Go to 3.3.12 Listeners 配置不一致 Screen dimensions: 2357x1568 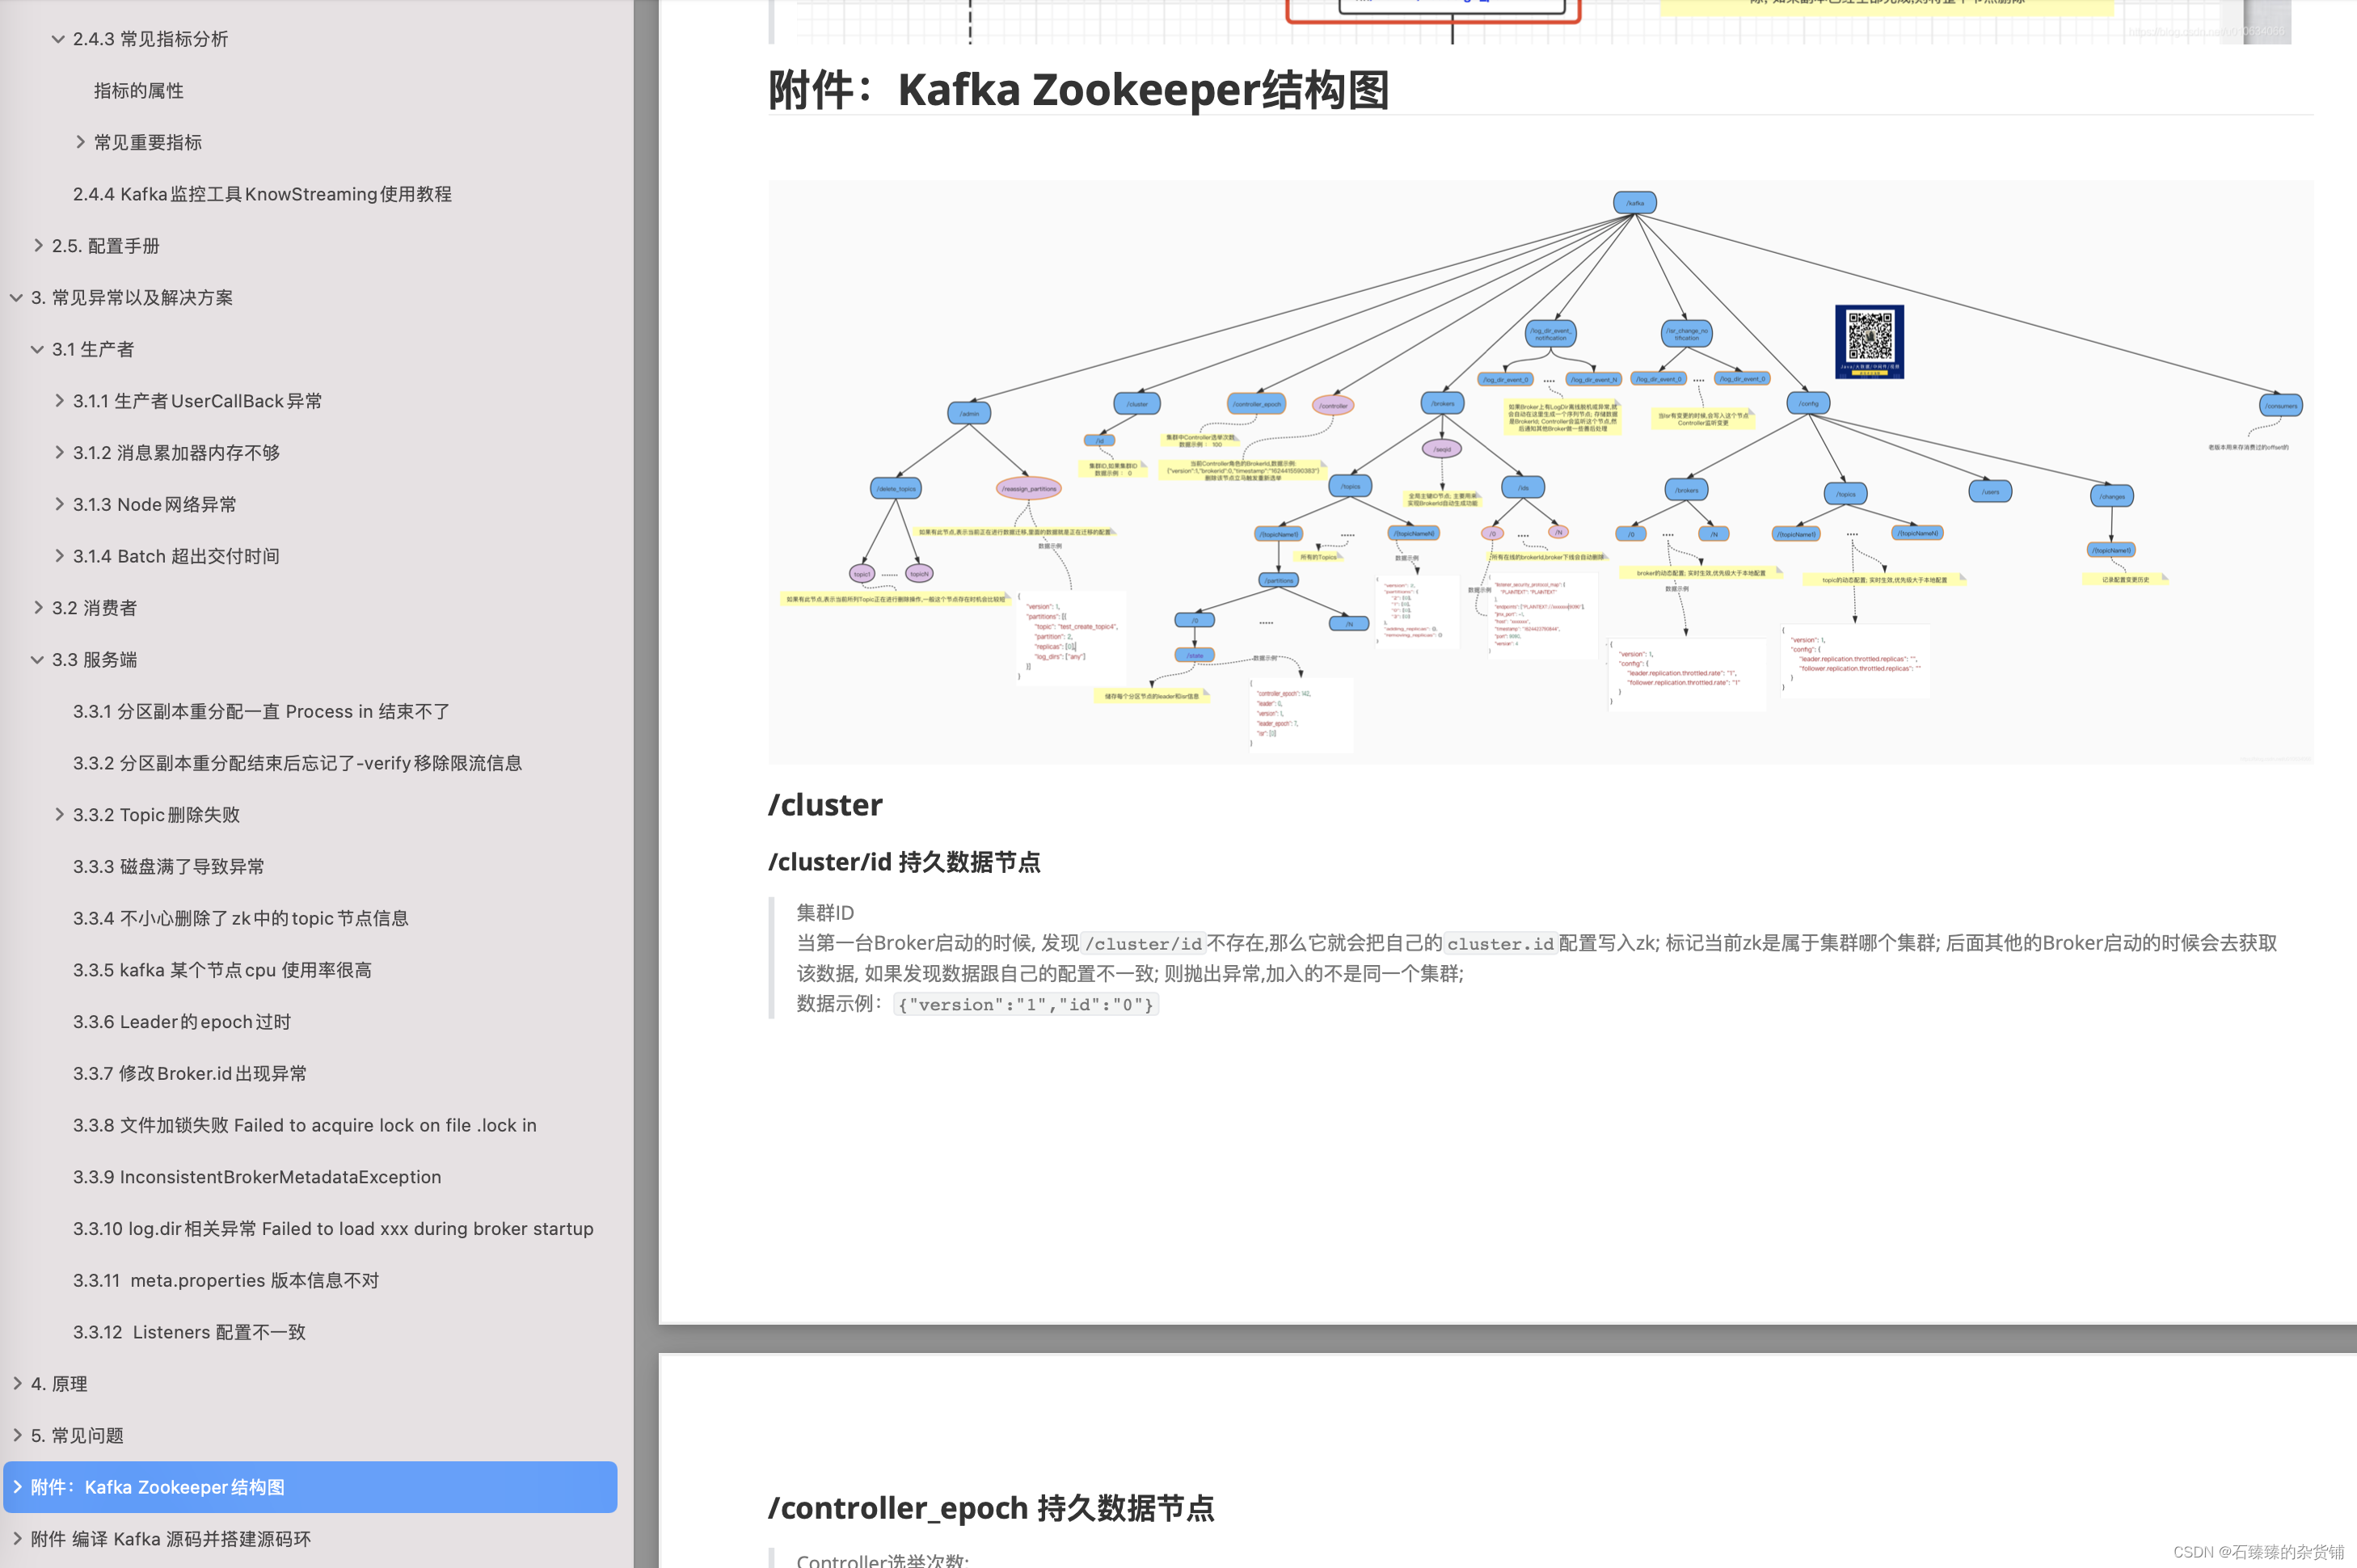[x=189, y=1332]
